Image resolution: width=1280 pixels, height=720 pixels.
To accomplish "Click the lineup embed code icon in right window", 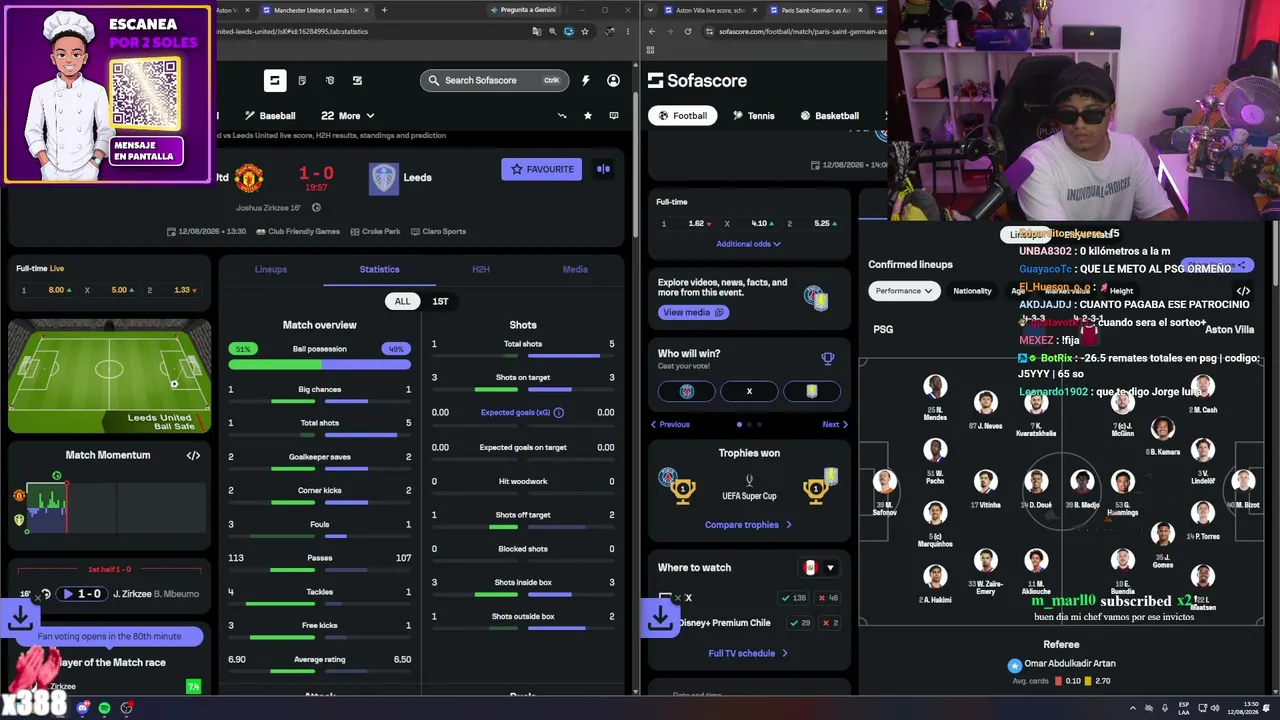I will pyautogui.click(x=1243, y=291).
